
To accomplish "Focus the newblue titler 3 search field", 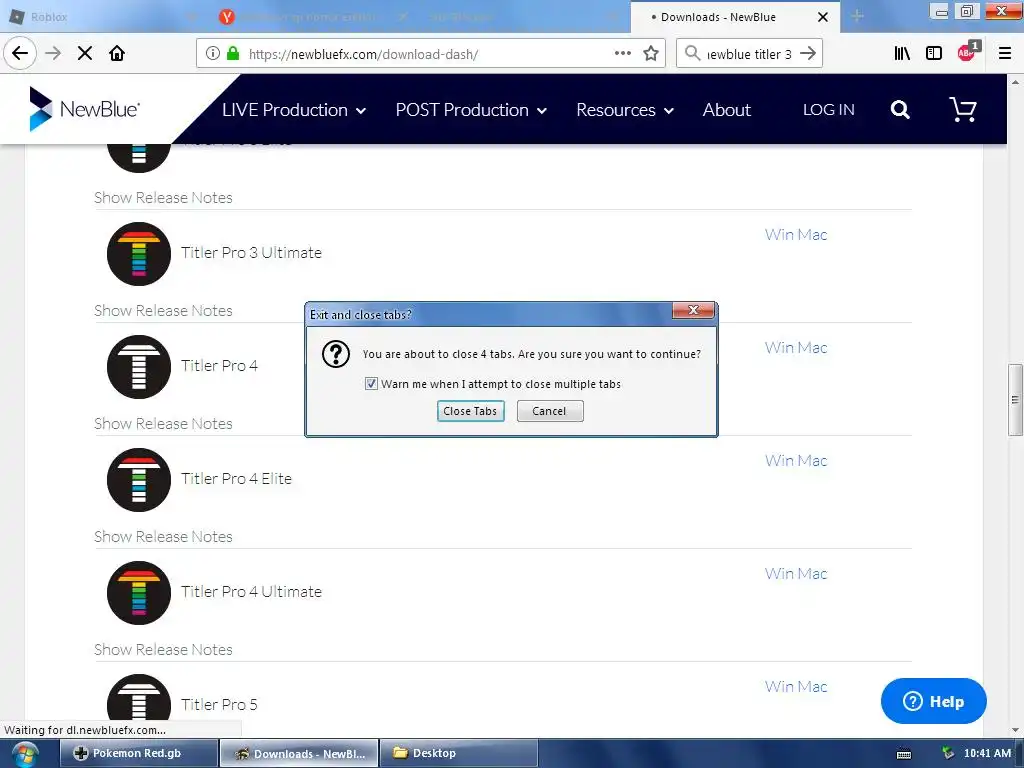I will 749,54.
